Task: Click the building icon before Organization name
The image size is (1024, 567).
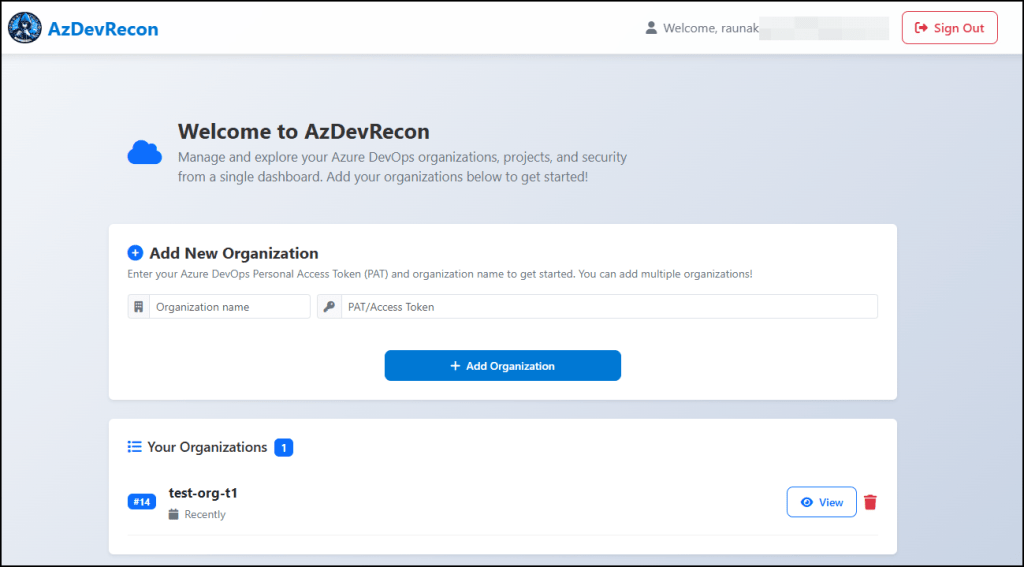Action: tap(138, 306)
